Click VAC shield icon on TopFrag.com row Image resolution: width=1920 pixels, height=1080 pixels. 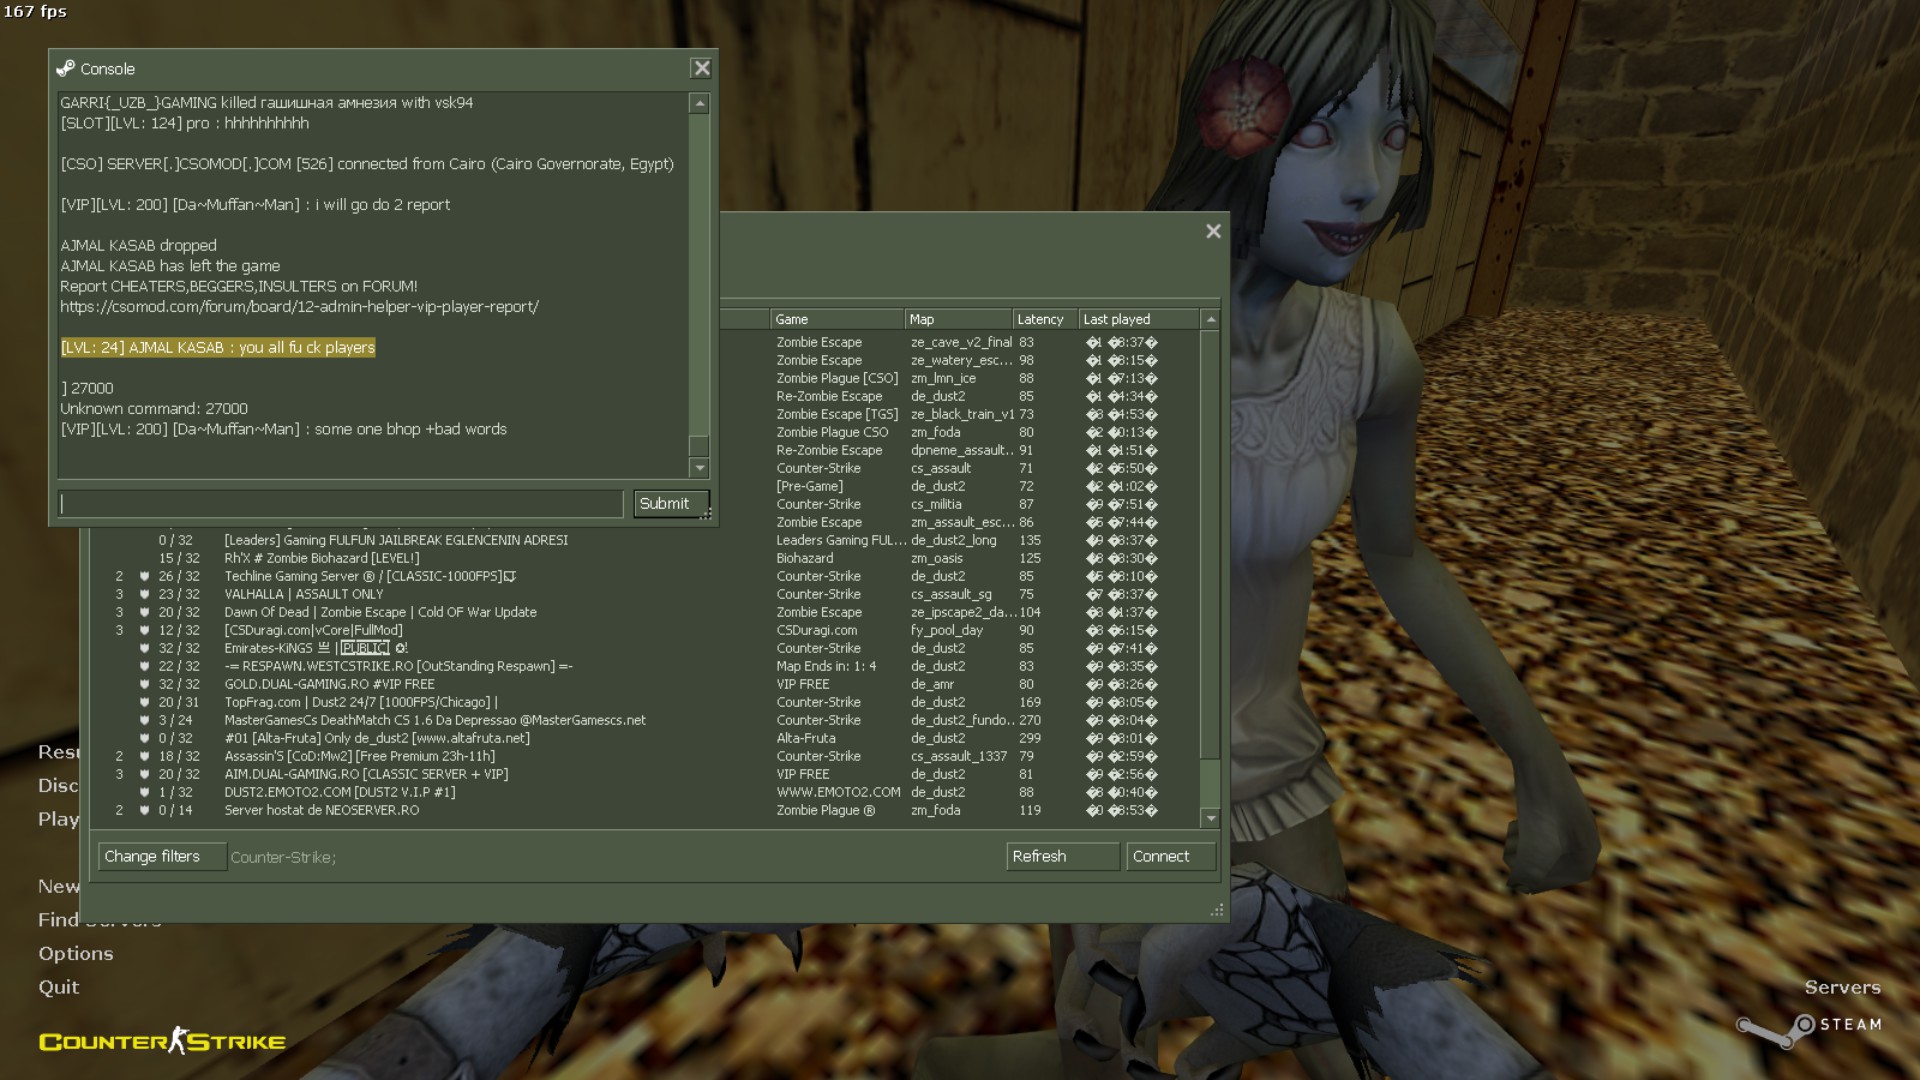tap(144, 702)
